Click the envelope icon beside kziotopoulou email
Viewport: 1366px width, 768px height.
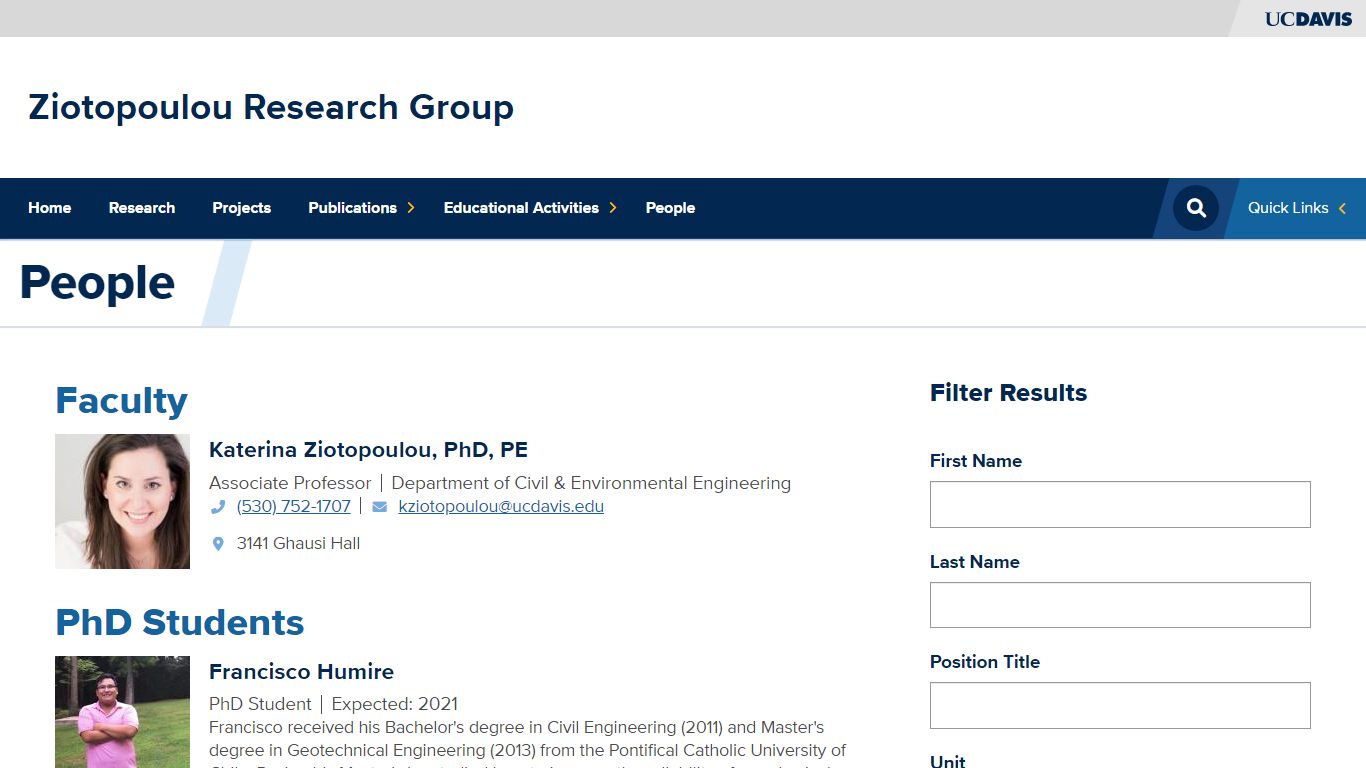(380, 507)
